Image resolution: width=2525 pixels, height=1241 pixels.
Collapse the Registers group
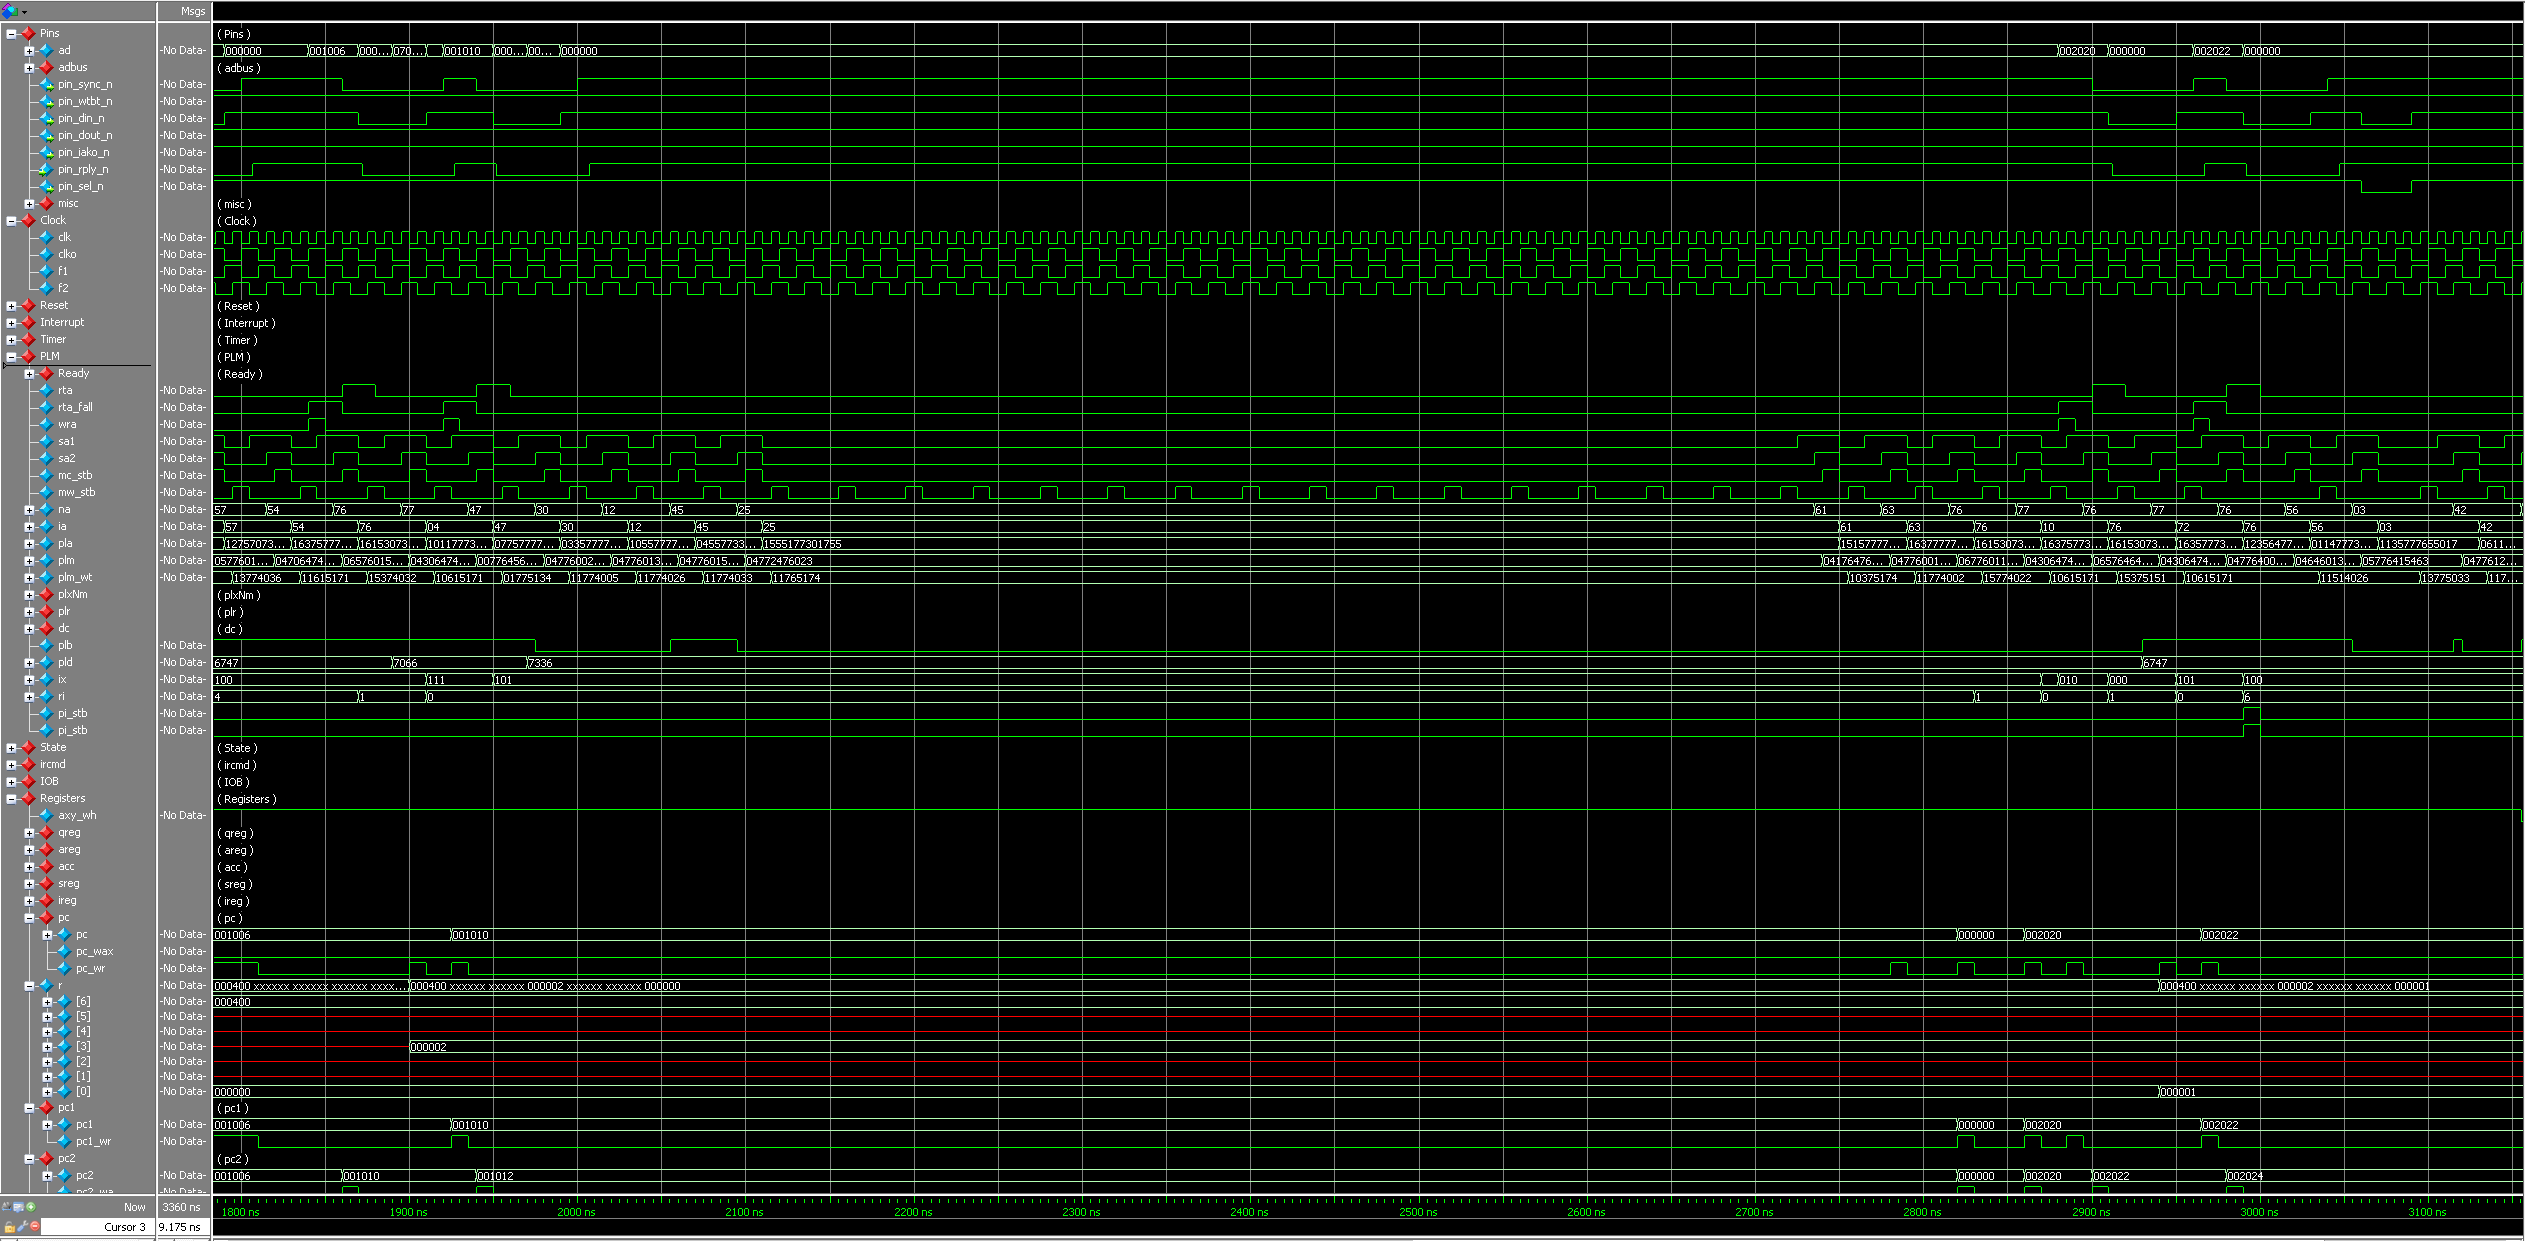tap(11, 799)
